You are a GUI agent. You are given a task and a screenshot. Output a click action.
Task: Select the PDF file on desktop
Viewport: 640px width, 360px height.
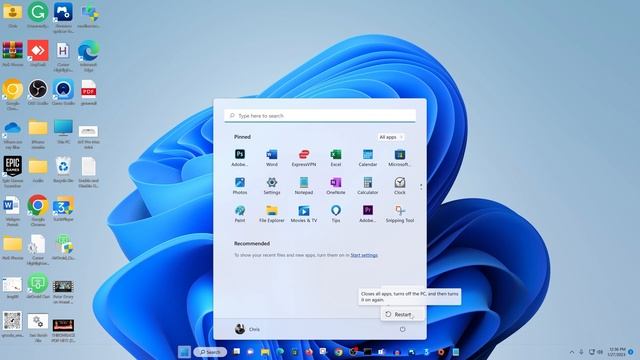coord(89,92)
